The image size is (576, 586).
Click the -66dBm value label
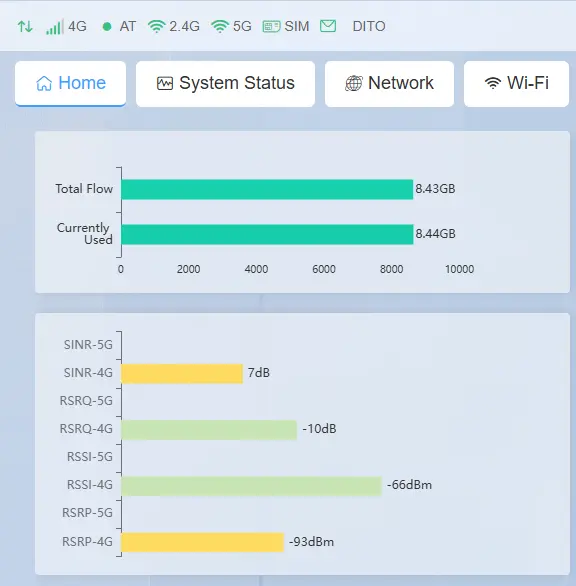[x=409, y=485]
